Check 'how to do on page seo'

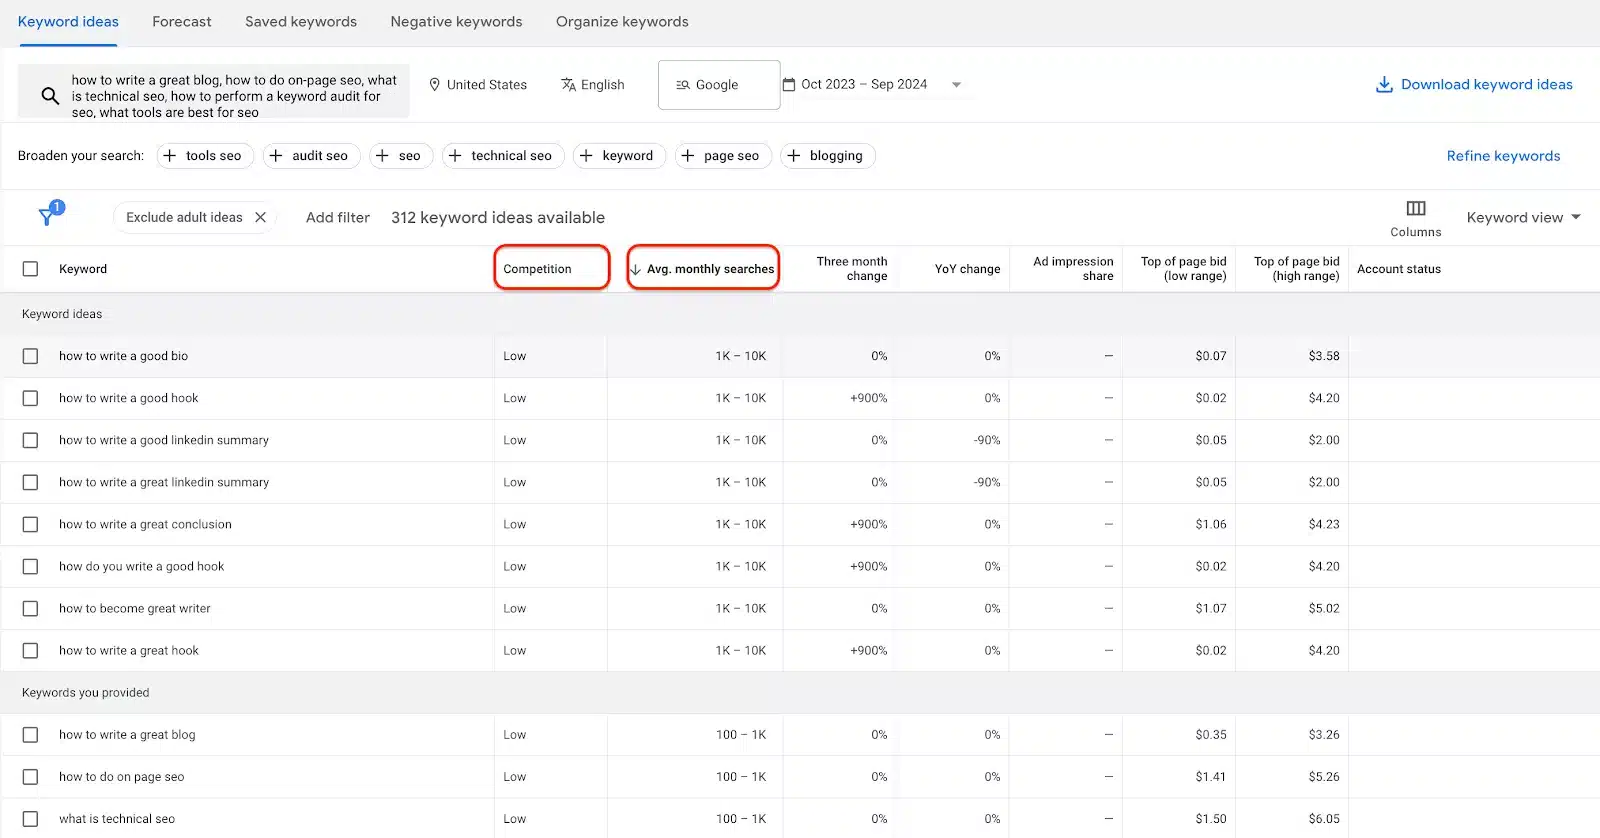(30, 777)
